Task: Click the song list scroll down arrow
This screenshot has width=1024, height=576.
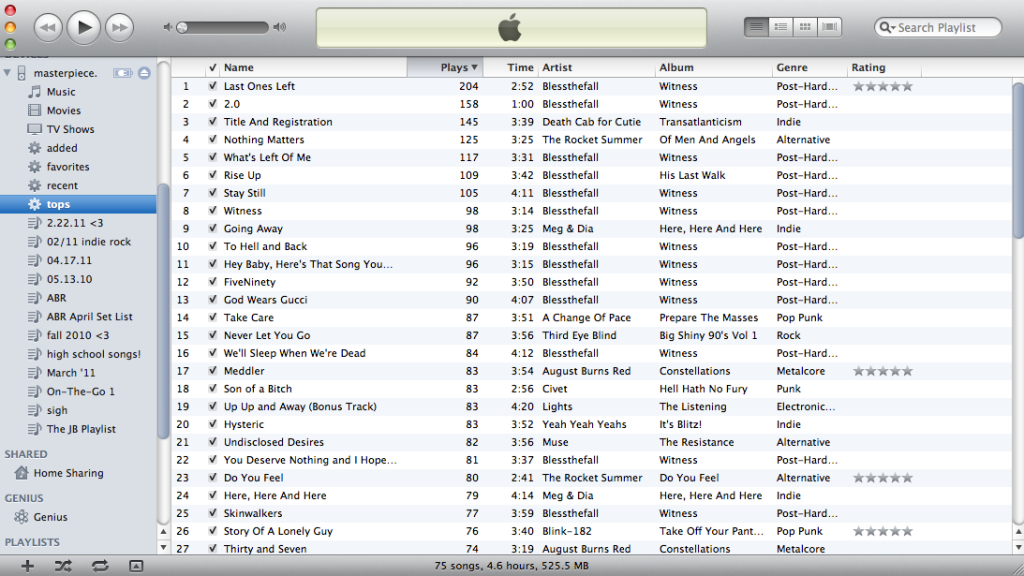Action: point(1018,547)
